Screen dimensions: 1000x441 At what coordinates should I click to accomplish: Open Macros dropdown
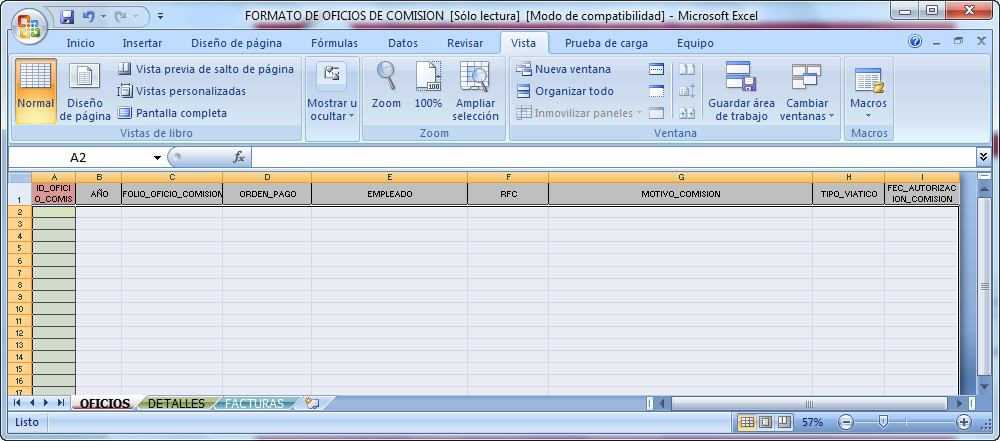click(868, 91)
